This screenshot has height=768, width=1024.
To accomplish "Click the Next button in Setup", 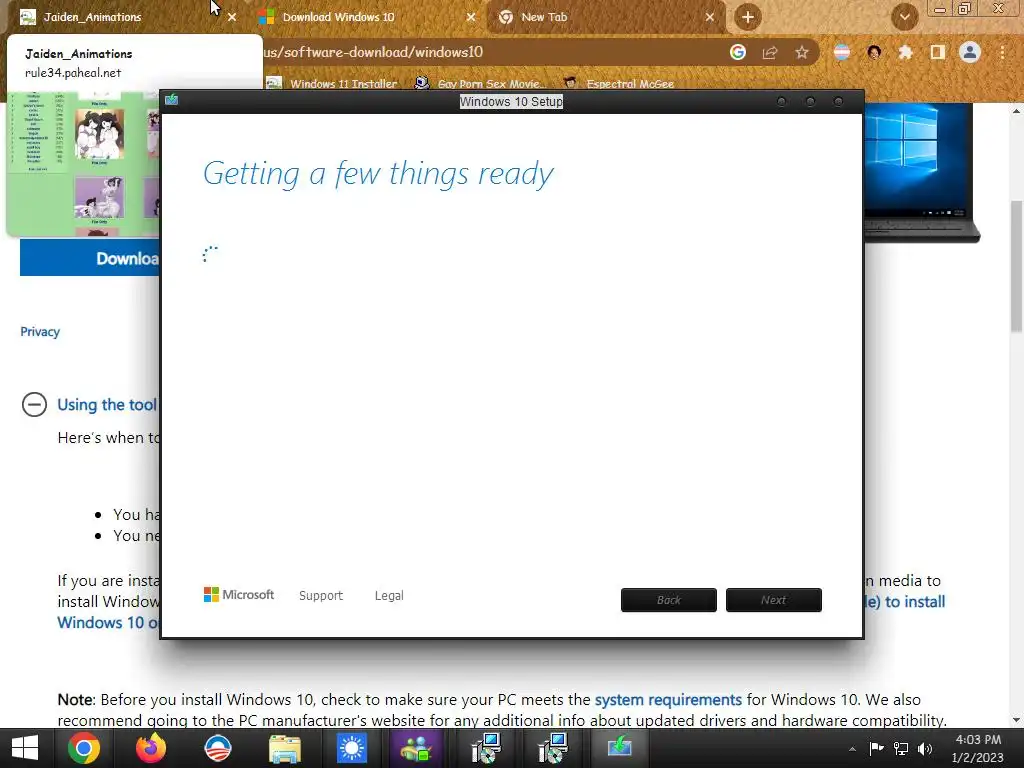I will tap(774, 600).
